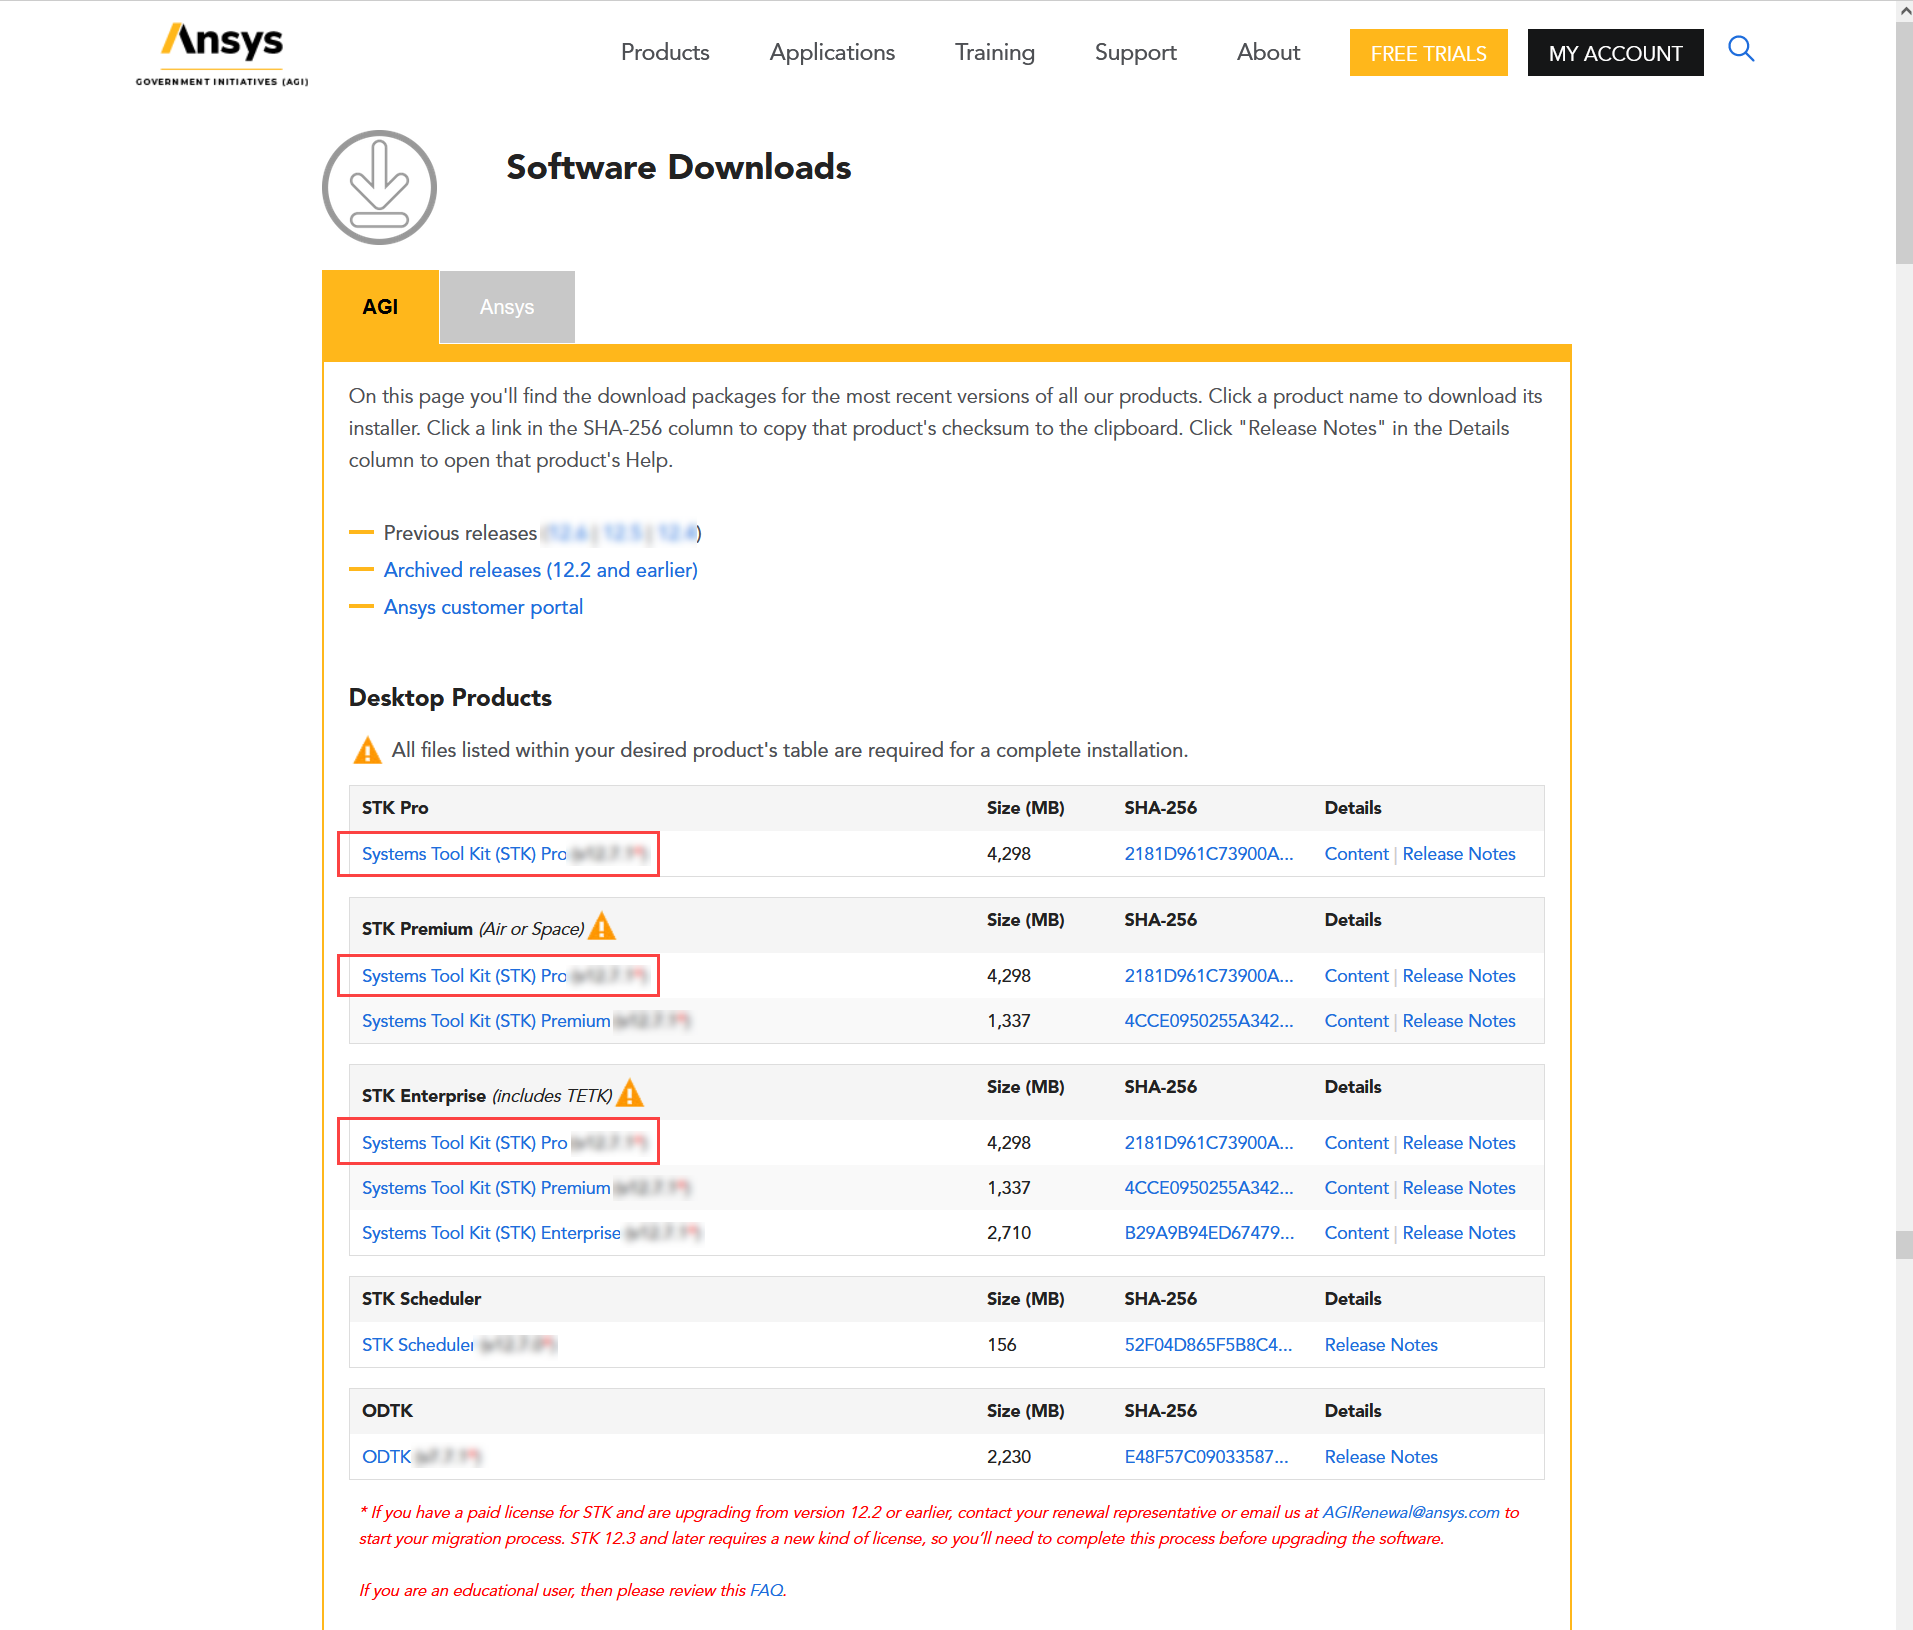Open the Ansys customer portal link
This screenshot has width=1913, height=1630.
click(x=484, y=607)
